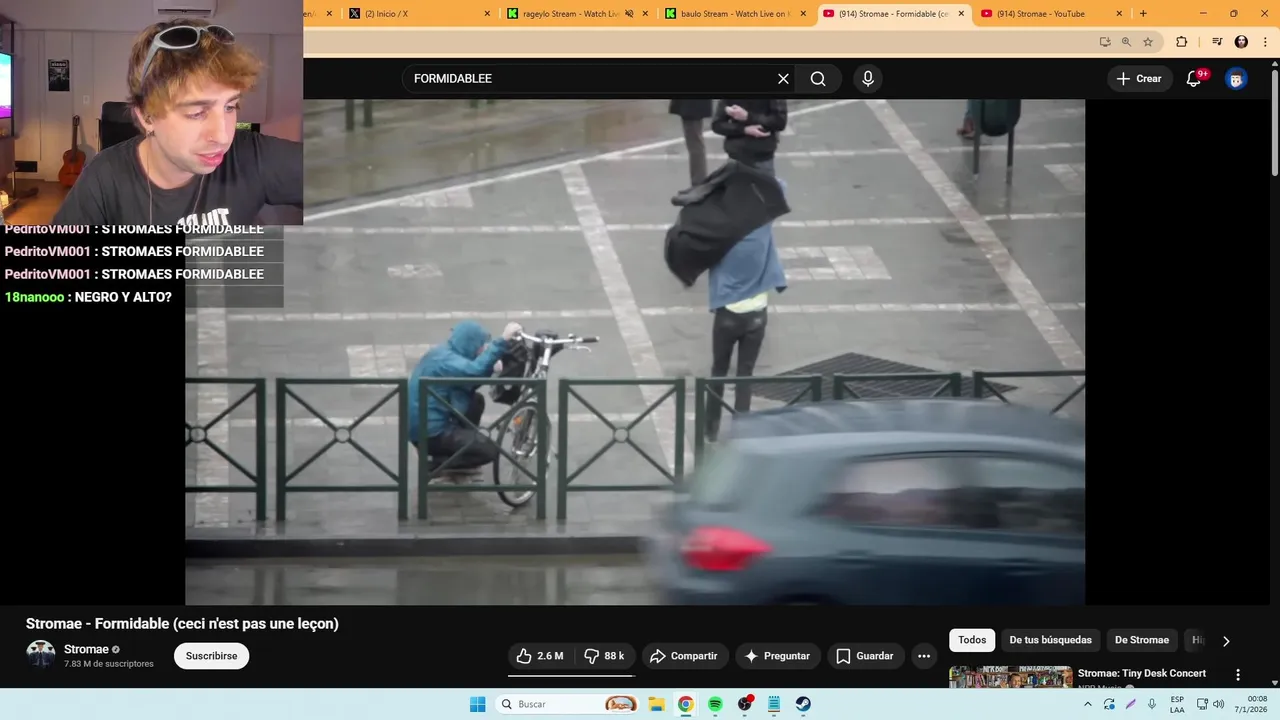Click the Windows taskbar Buscar box
The width and height of the screenshot is (1280, 720).
tap(567, 704)
